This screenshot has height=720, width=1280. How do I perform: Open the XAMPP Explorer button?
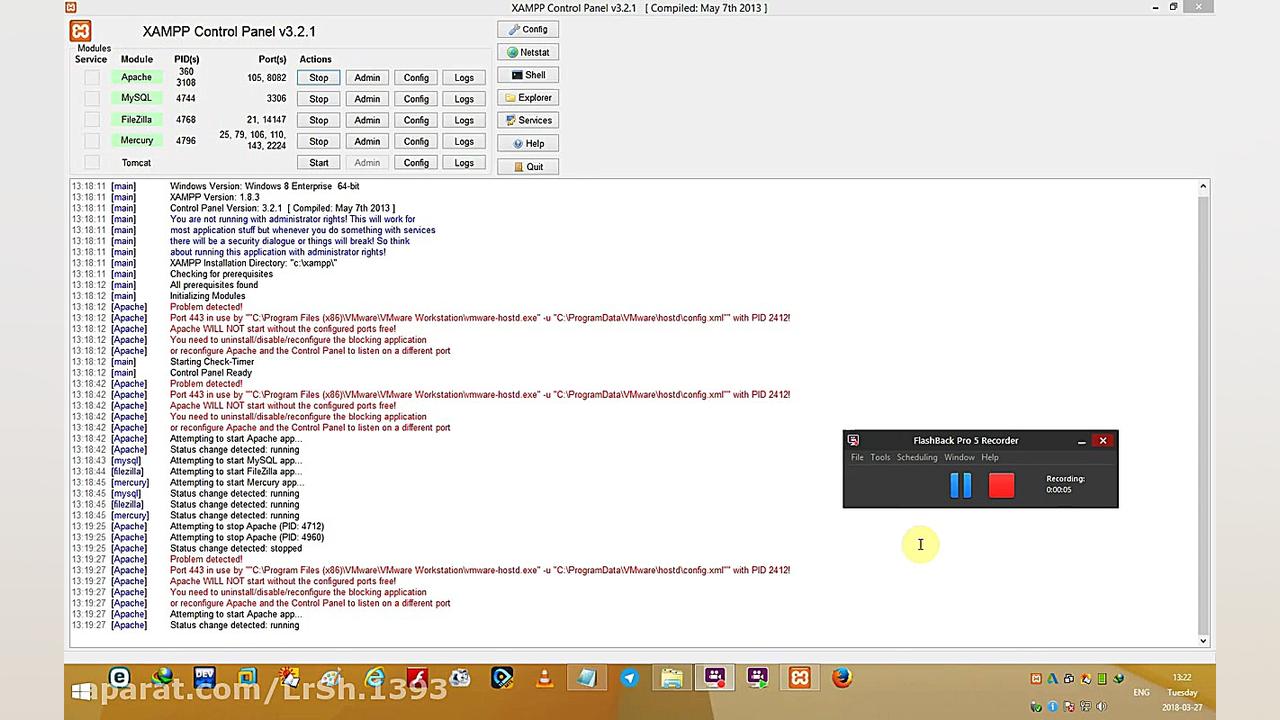[x=528, y=98]
